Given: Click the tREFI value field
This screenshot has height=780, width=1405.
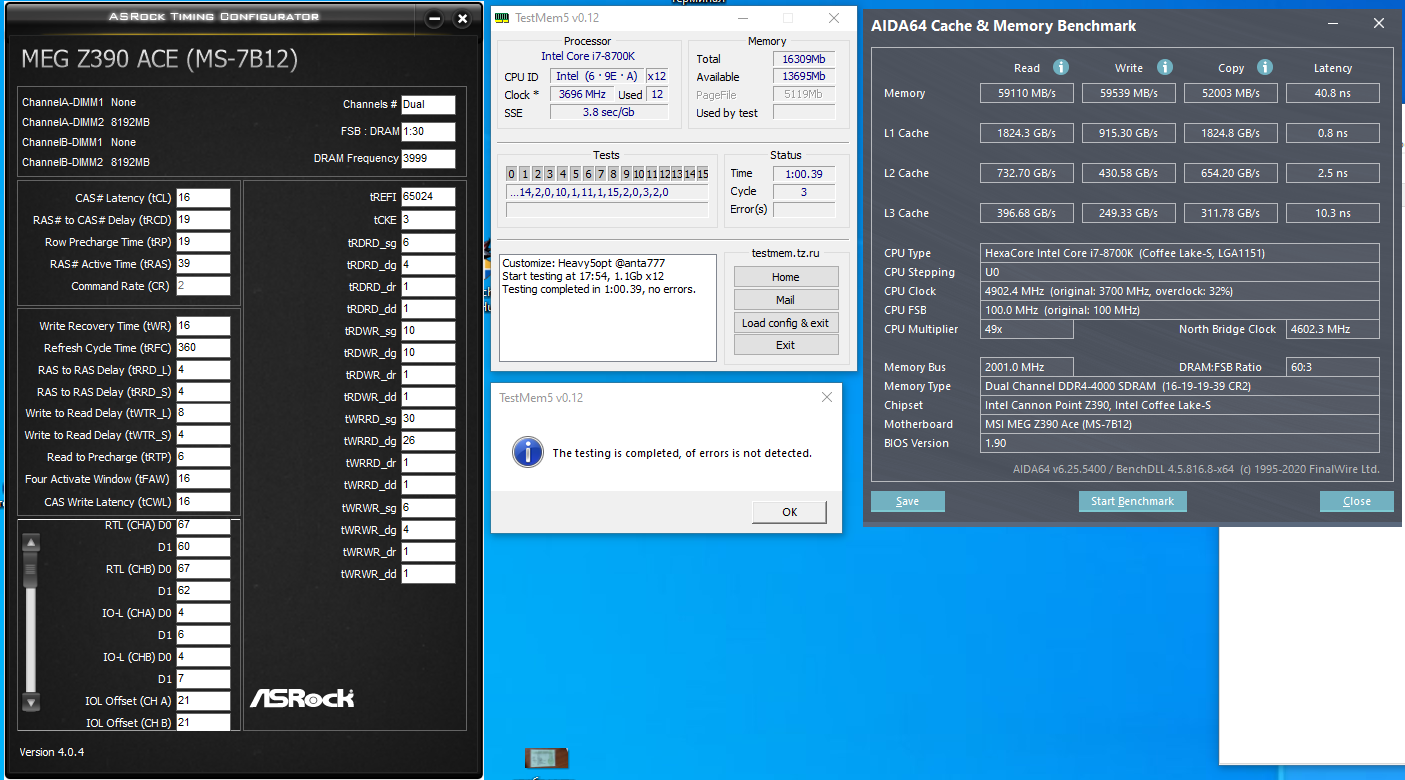Looking at the screenshot, I should pos(428,198).
